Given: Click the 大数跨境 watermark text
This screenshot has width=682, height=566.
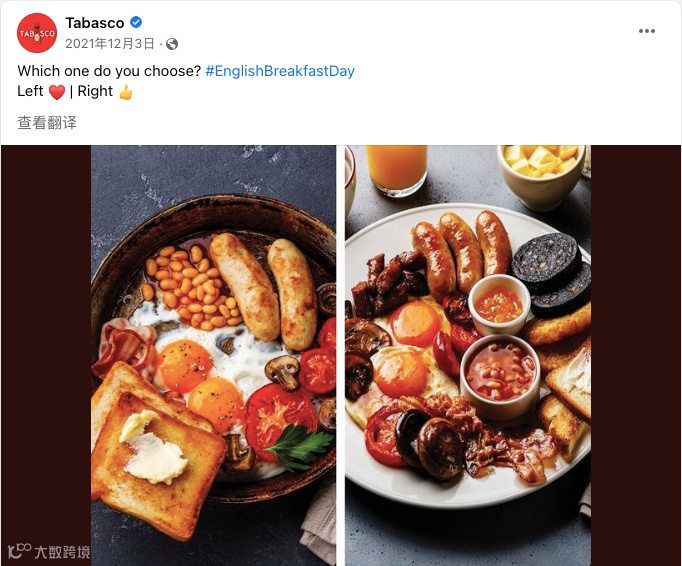Looking at the screenshot, I should tap(62, 551).
